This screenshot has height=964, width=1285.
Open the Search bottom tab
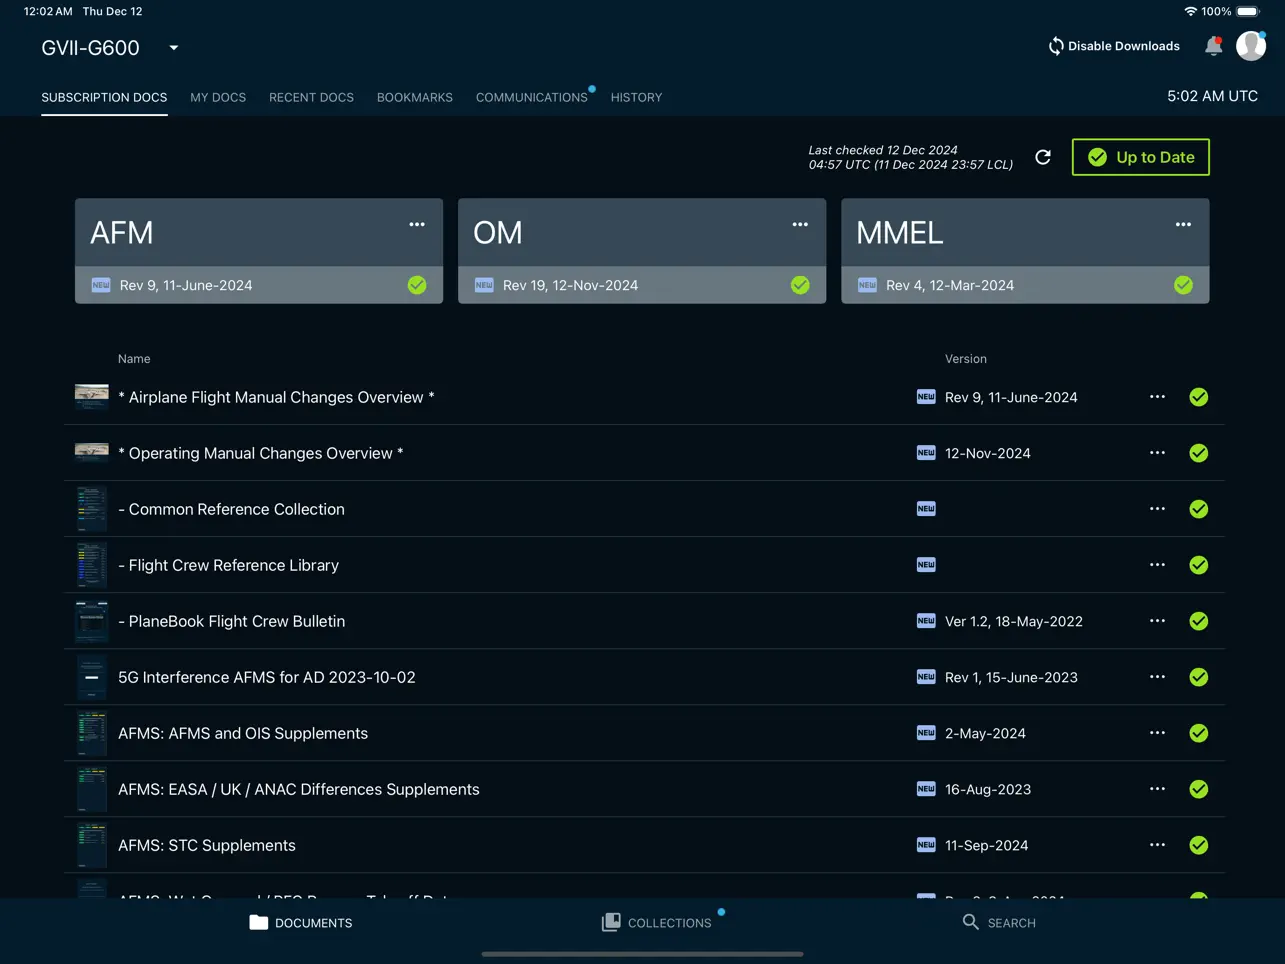click(x=999, y=922)
